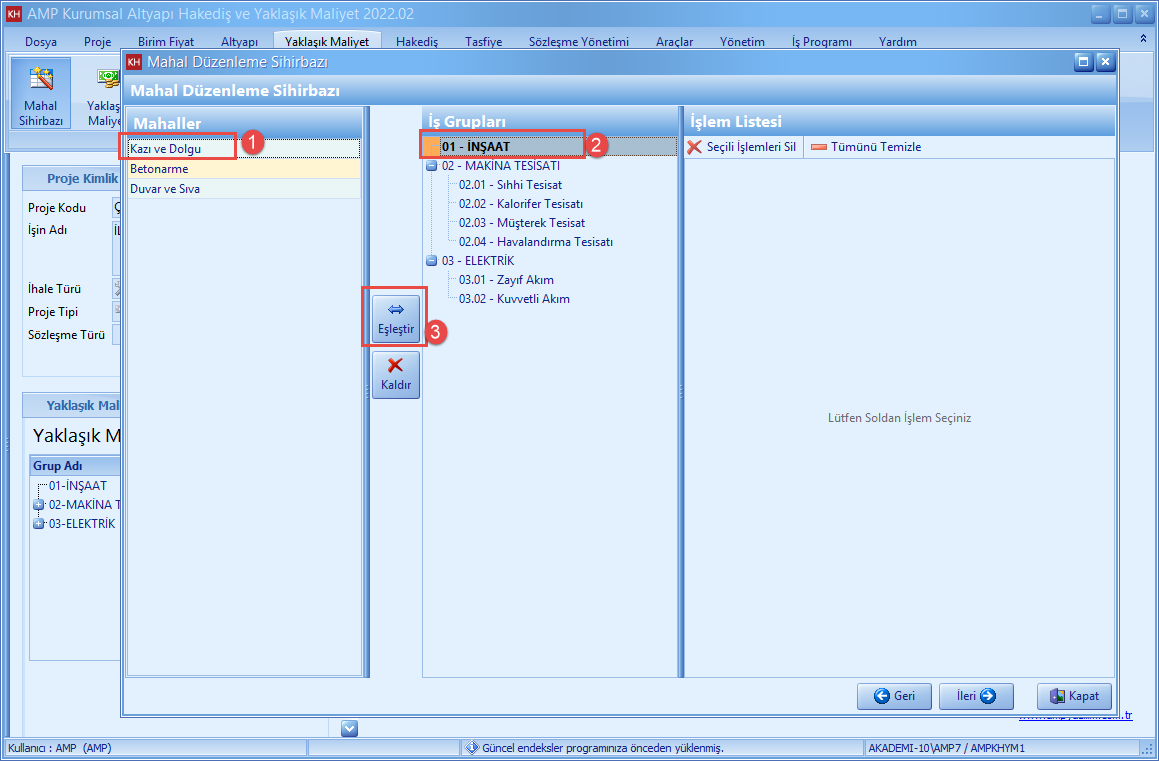Screen dimensions: 1159x761
Task: Click the down-arrow button at the bottom
Action: pyautogui.click(x=349, y=728)
